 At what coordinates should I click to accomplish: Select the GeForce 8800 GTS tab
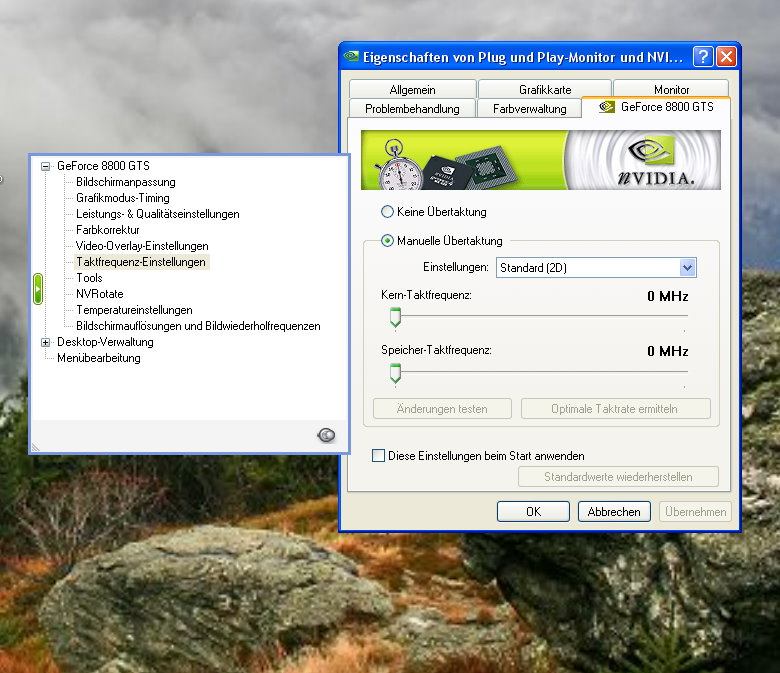pyautogui.click(x=656, y=107)
